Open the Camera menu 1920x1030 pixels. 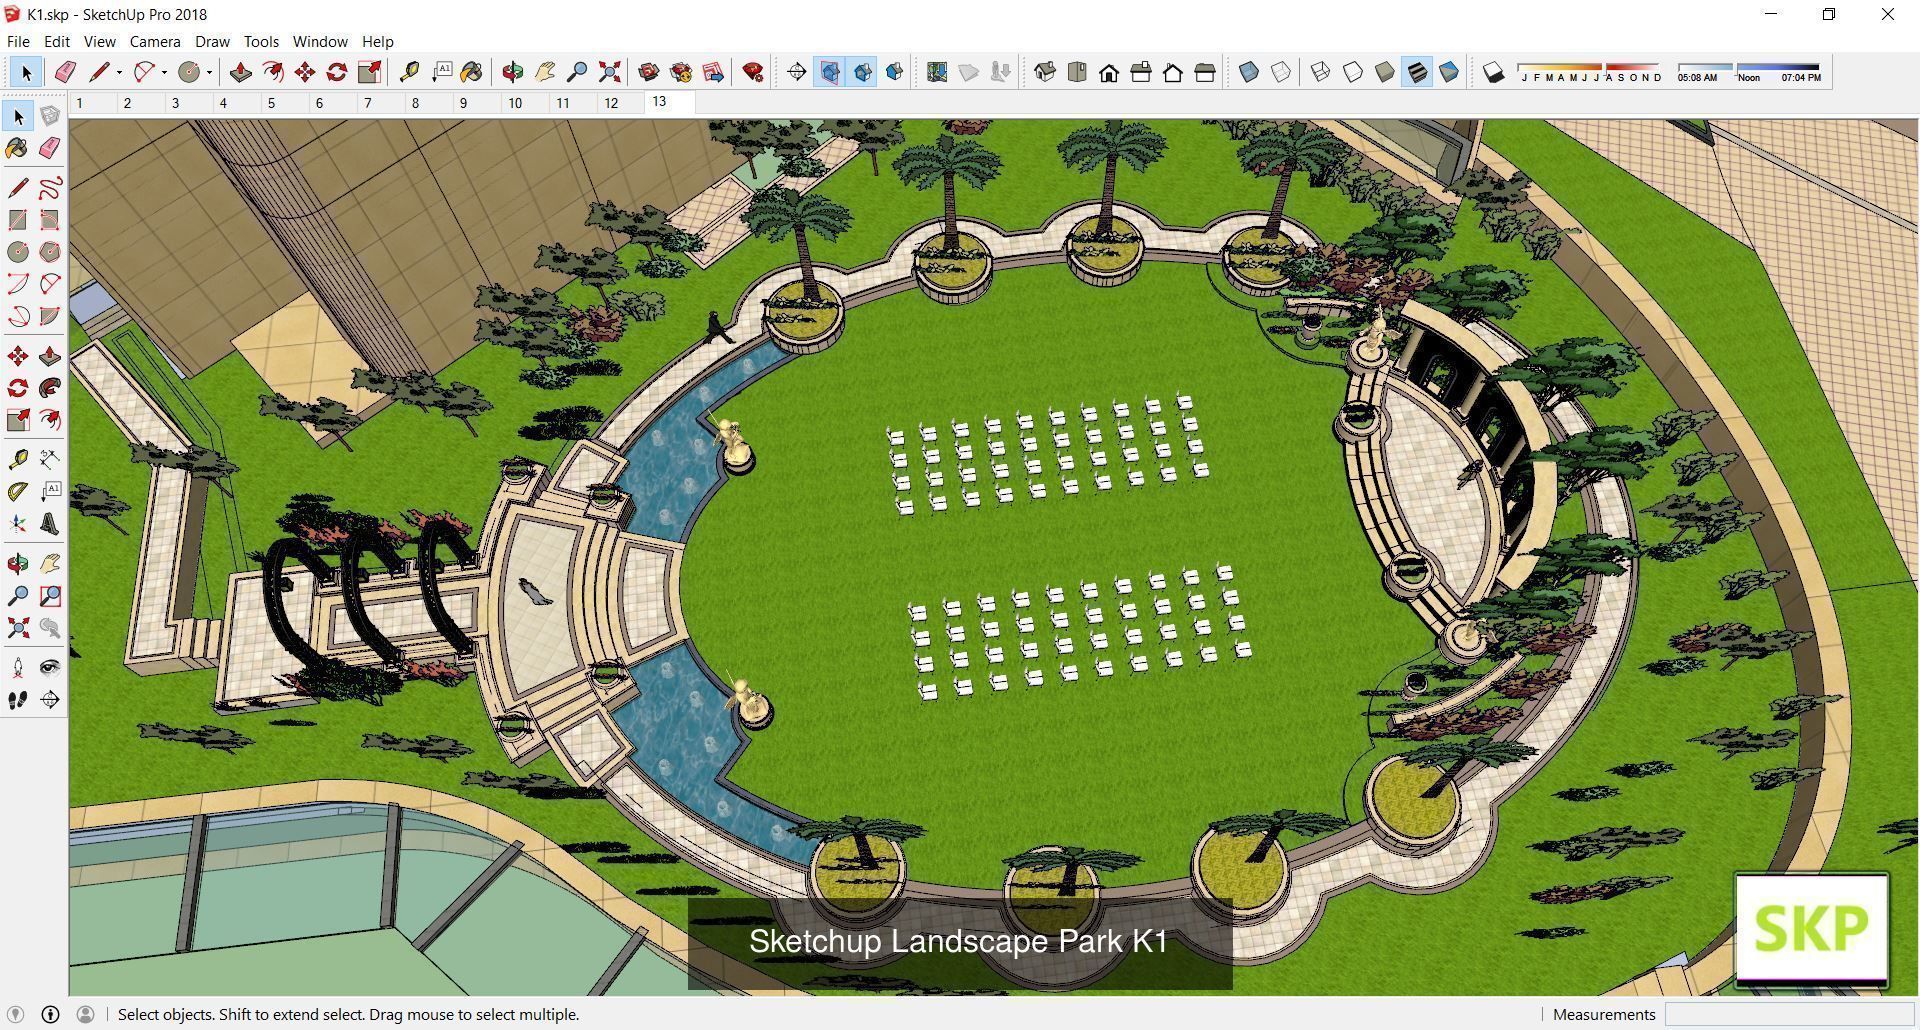click(x=155, y=41)
